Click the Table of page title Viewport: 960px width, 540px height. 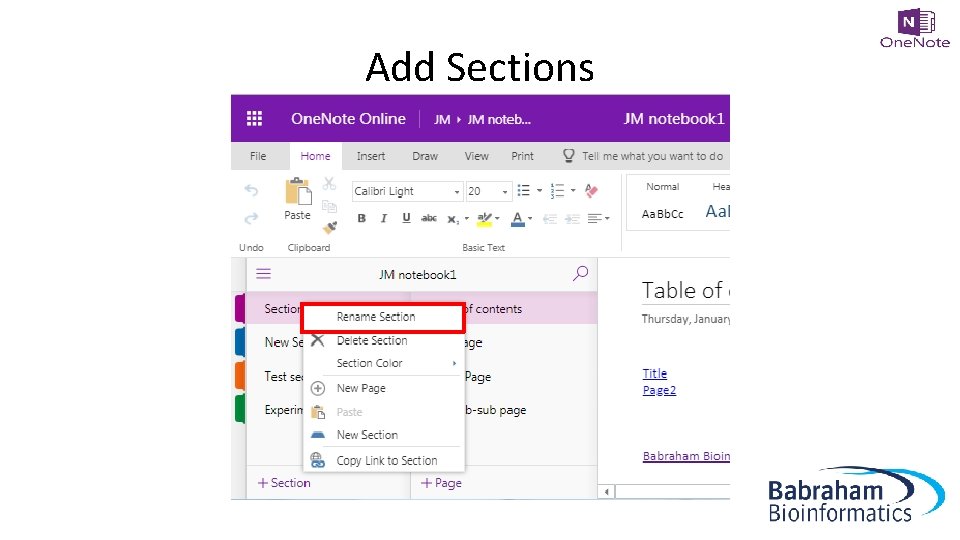[x=686, y=290]
